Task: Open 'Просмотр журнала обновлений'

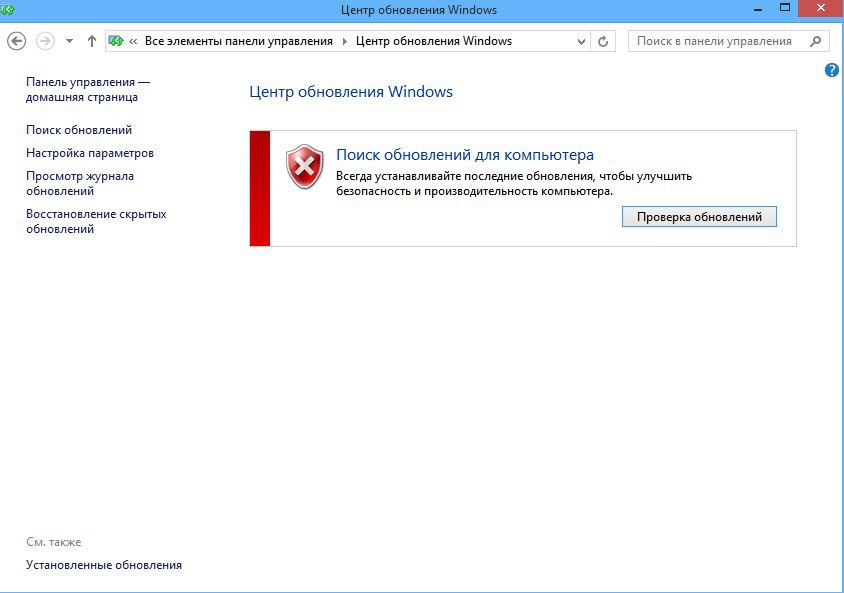Action: (80, 183)
